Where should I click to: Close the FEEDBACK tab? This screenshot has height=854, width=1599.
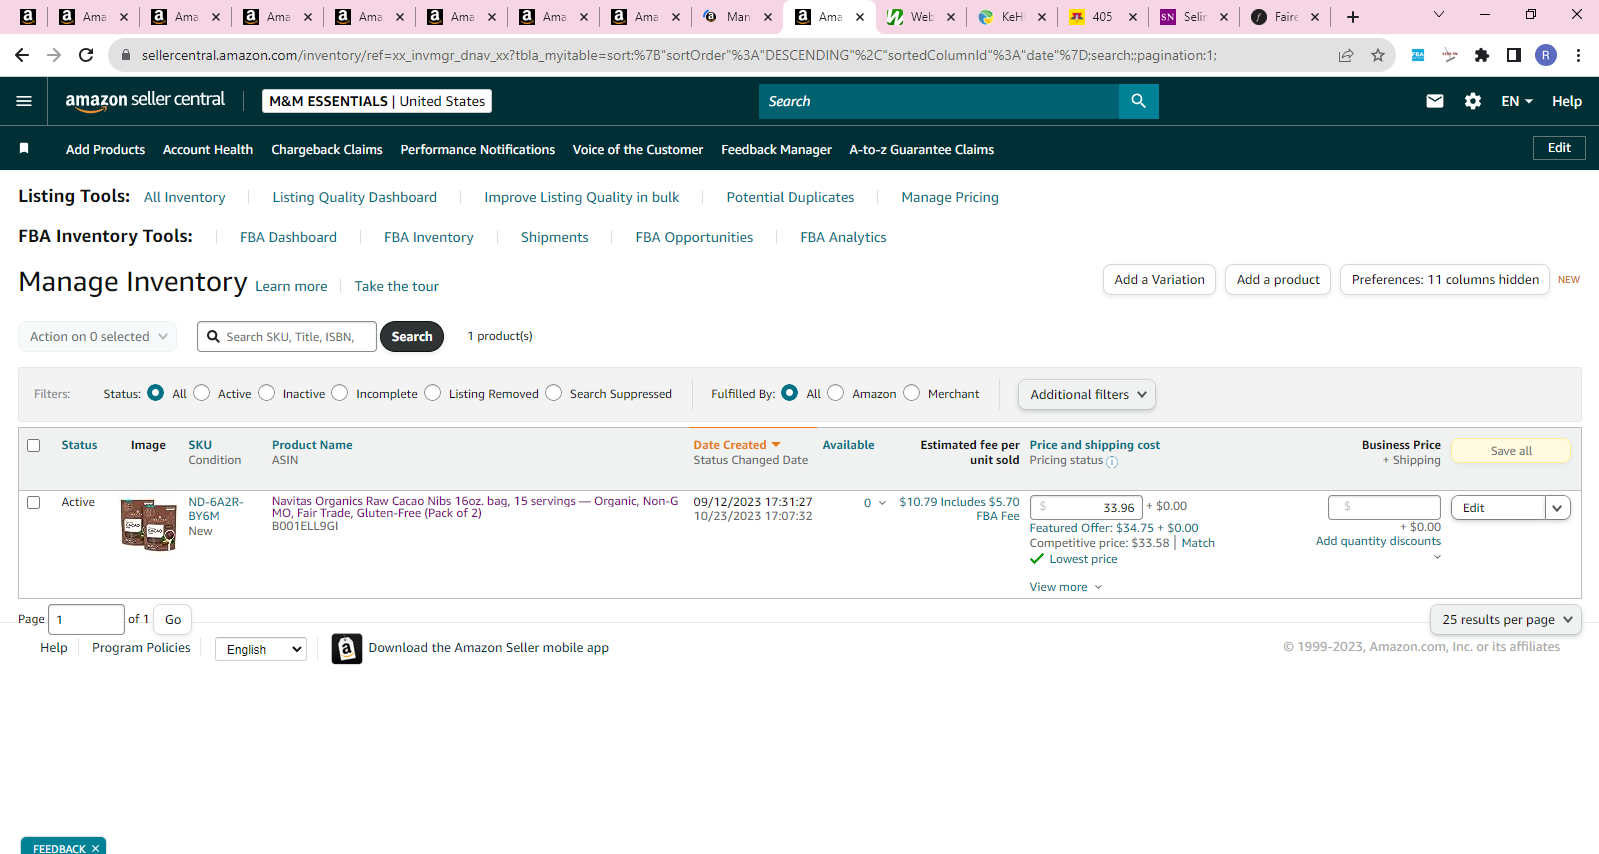(x=96, y=848)
